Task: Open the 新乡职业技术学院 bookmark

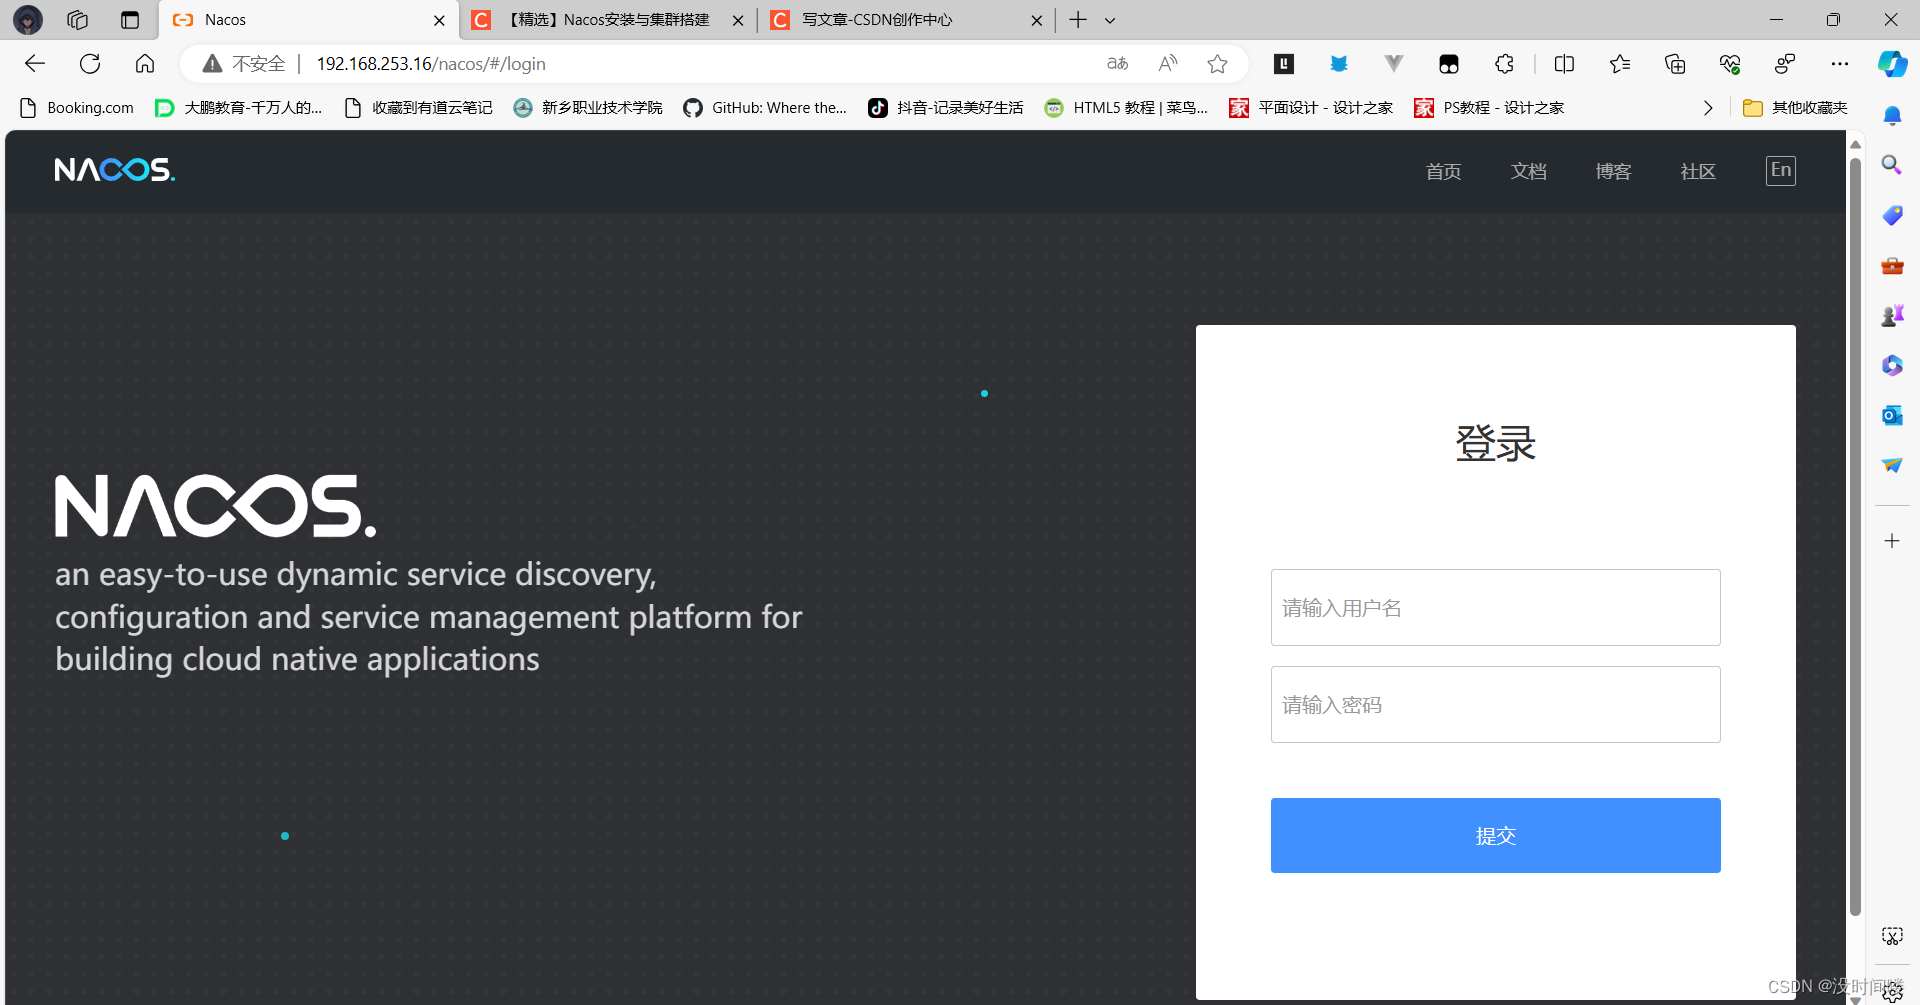Action: coord(587,108)
